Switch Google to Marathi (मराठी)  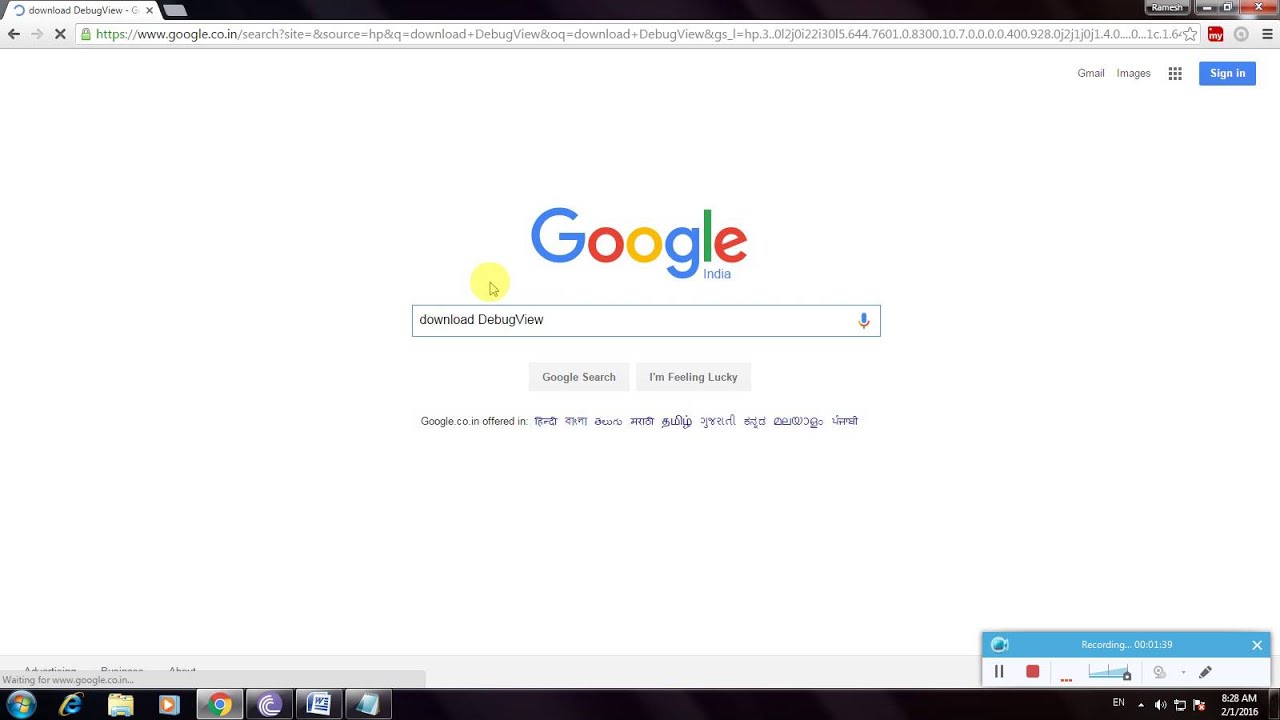pos(642,421)
